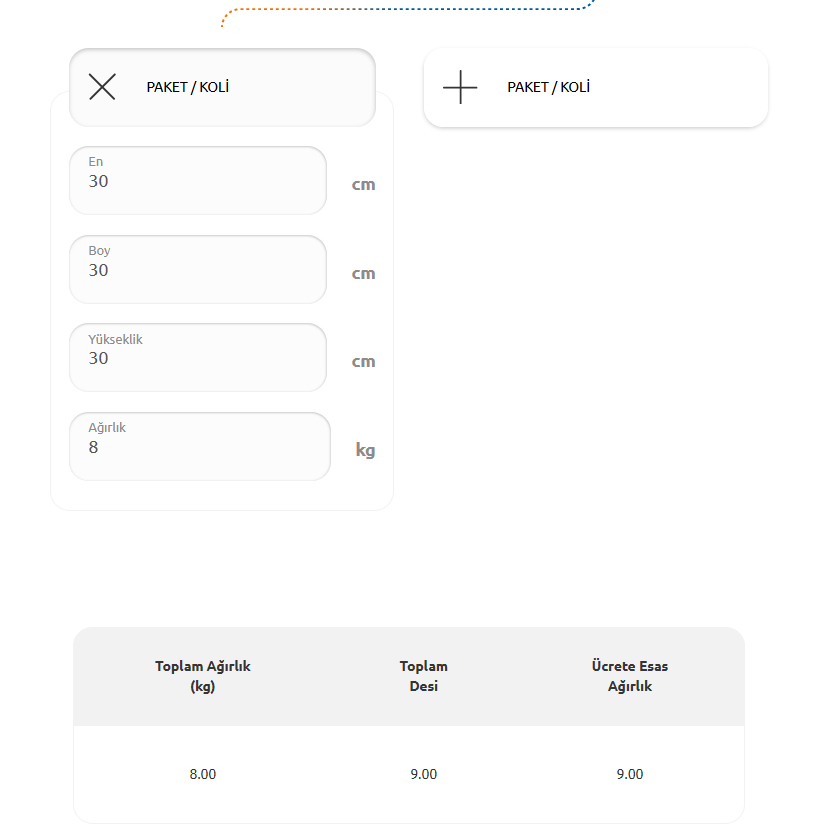The image size is (829, 834).
Task: Click the PAKET / KOLİ label beside the X
Action: coord(188,87)
